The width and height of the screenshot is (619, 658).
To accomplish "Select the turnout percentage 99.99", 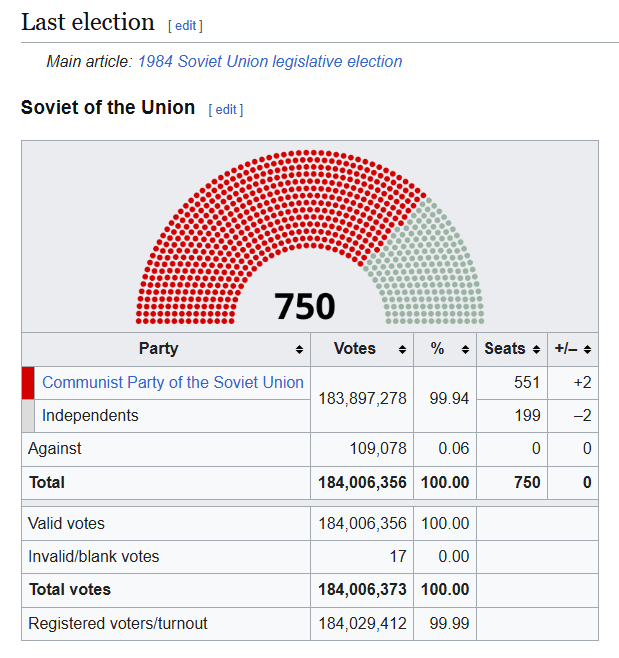I will tap(449, 624).
